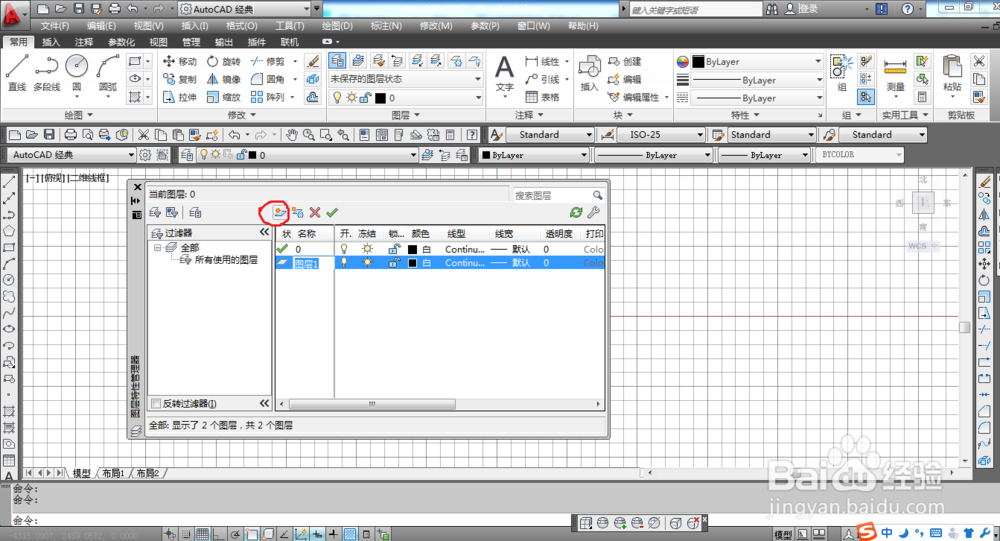Click the Measure (测量) utility tool
1000x541 pixels.
(895, 74)
